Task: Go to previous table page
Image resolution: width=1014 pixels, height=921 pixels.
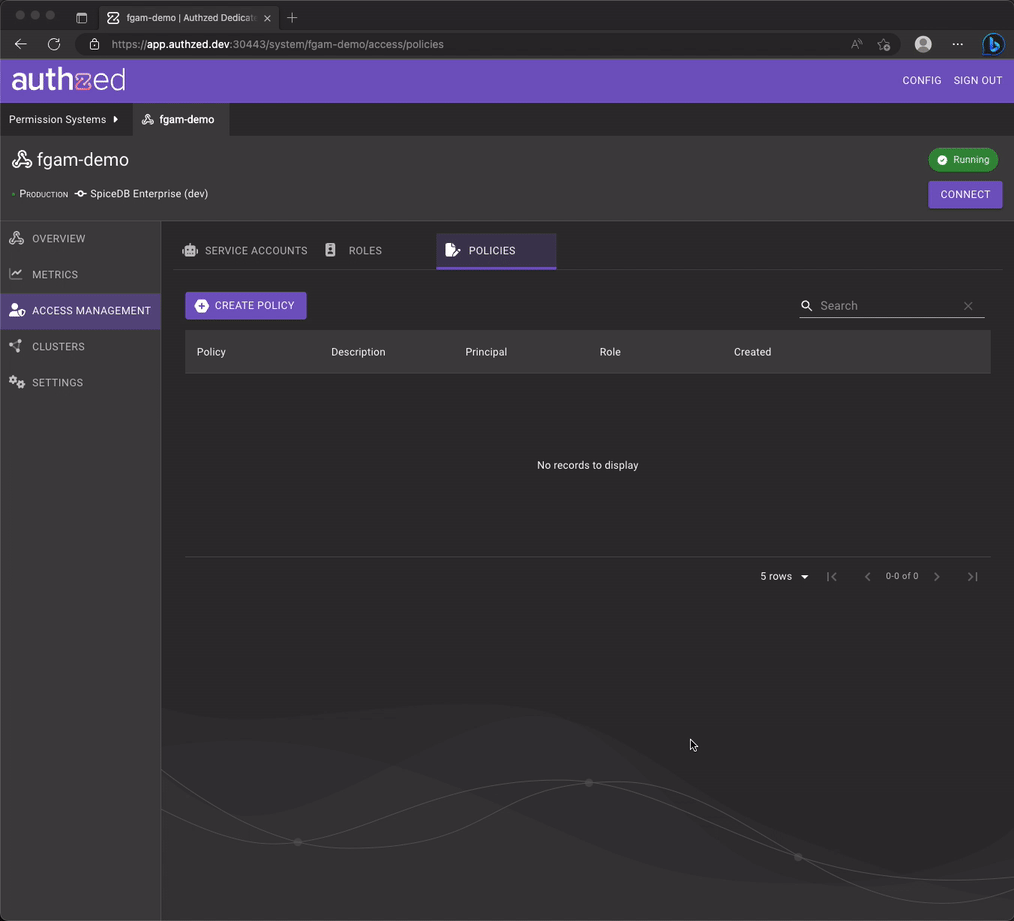Action: [867, 576]
